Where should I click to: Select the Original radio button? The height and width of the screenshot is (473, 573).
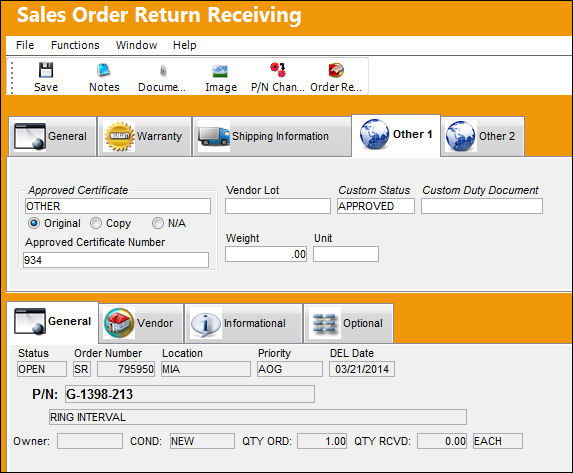34,223
